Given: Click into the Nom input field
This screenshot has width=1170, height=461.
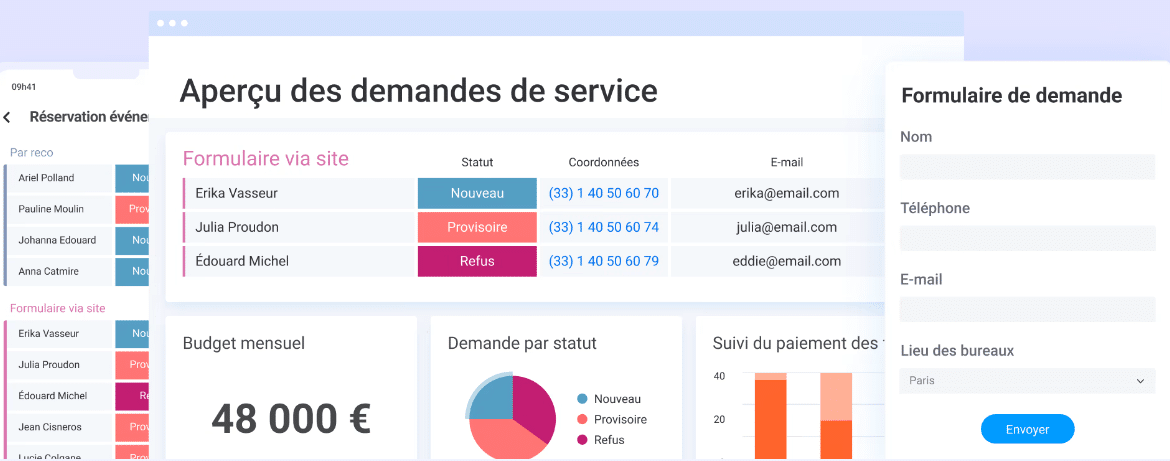Looking at the screenshot, I should [x=1027, y=167].
